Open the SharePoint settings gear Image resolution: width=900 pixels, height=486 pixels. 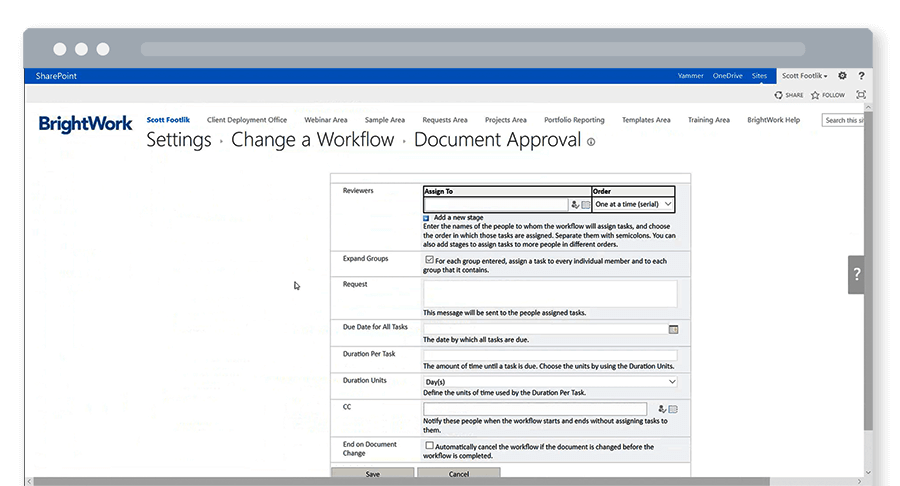(x=842, y=76)
